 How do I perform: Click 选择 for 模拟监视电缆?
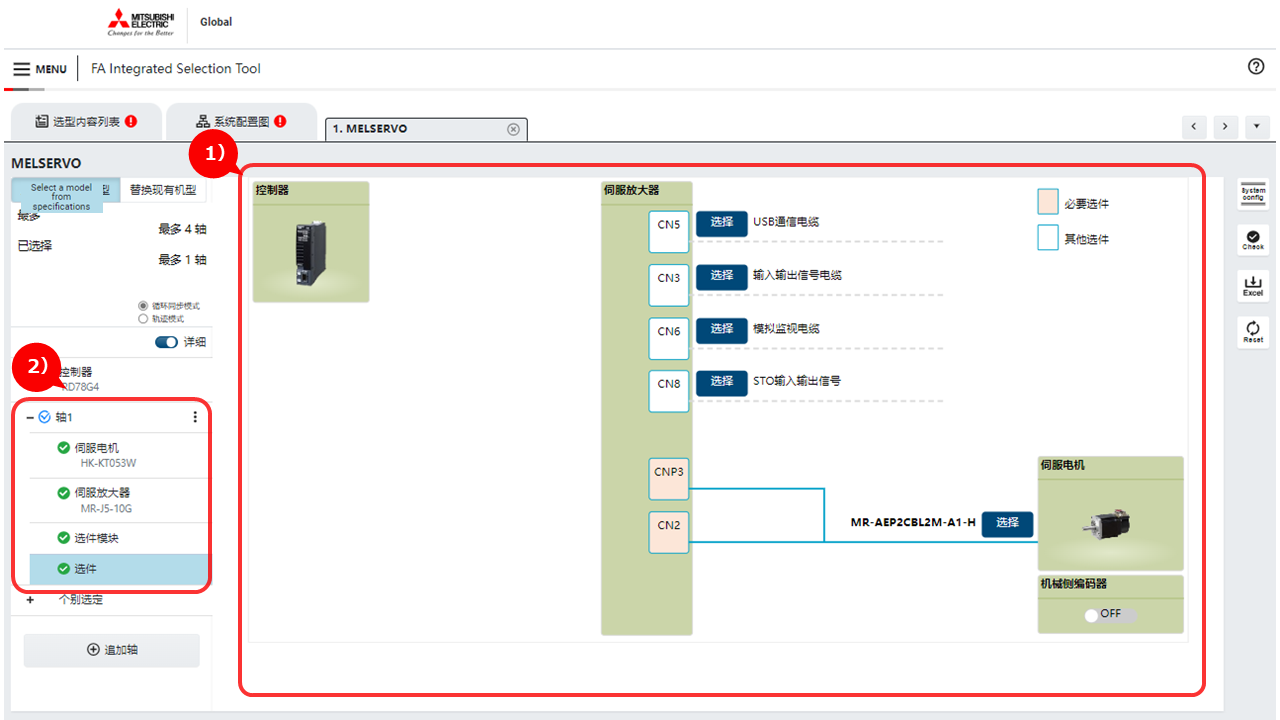[722, 330]
